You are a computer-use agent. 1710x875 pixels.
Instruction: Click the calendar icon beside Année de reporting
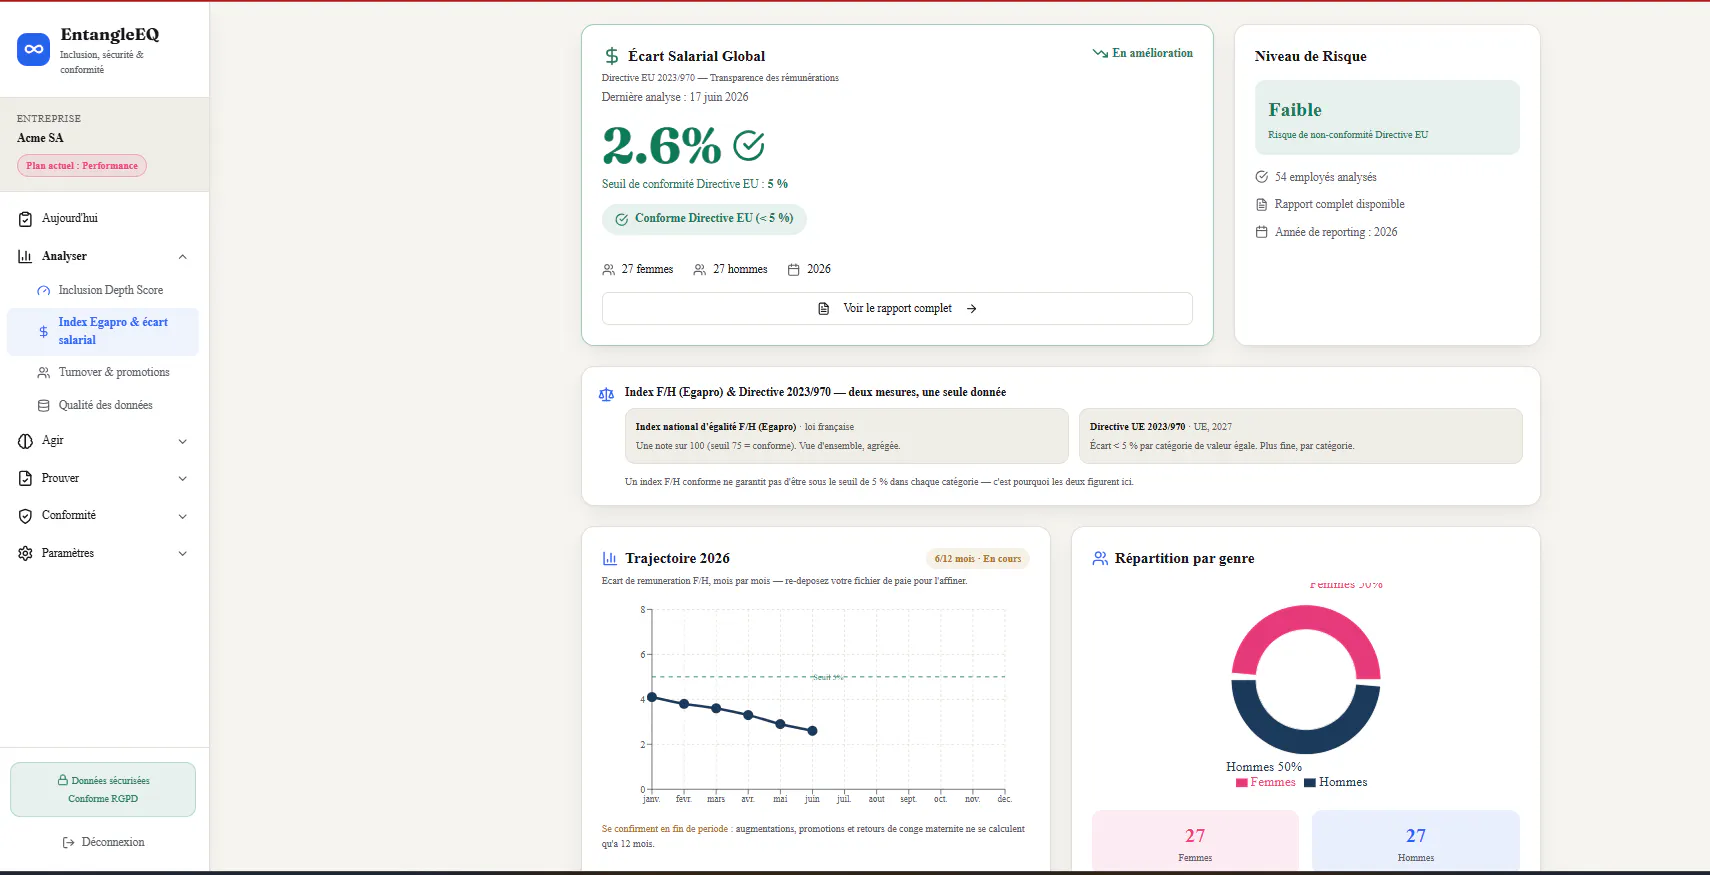click(1262, 232)
